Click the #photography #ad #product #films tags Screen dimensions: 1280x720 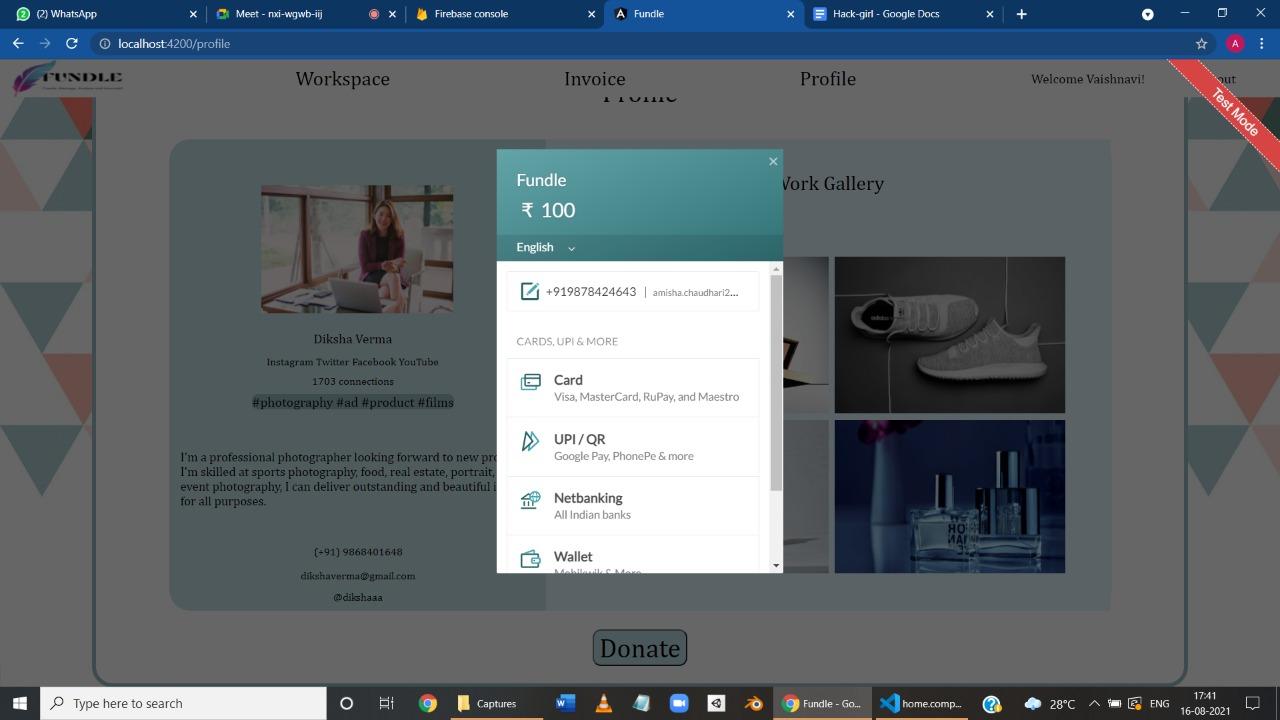point(353,402)
